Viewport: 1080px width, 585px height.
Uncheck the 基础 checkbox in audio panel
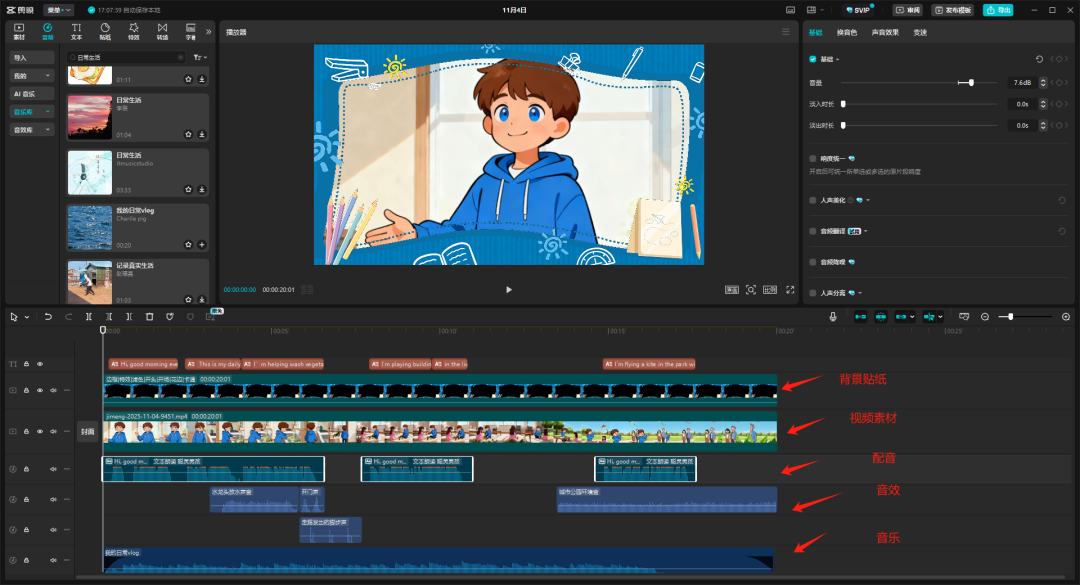[x=813, y=59]
